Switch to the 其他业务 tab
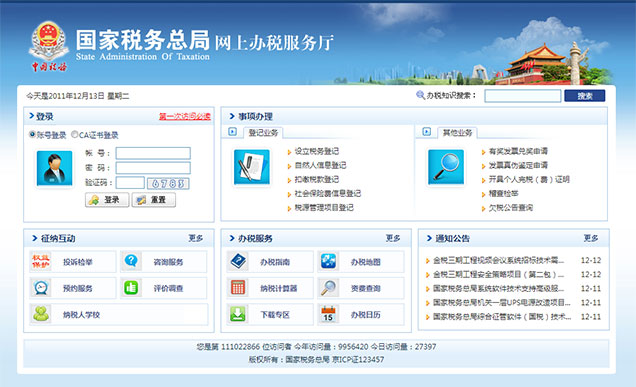The height and width of the screenshot is (387, 636). pyautogui.click(x=457, y=133)
